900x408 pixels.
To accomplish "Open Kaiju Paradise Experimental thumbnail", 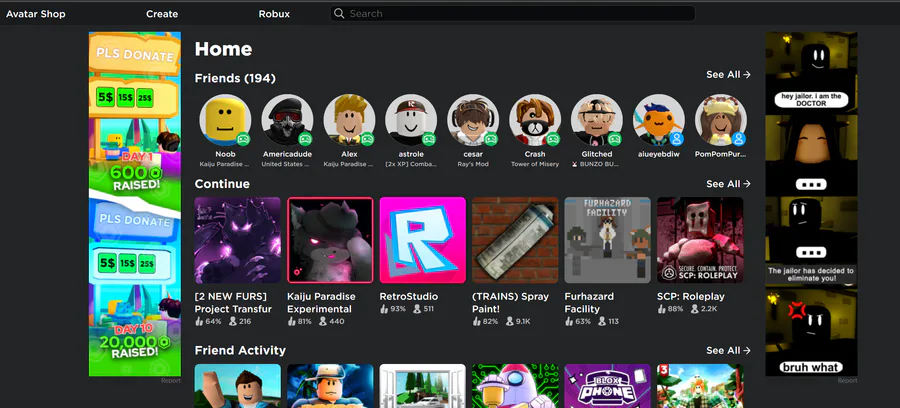I will [330, 240].
